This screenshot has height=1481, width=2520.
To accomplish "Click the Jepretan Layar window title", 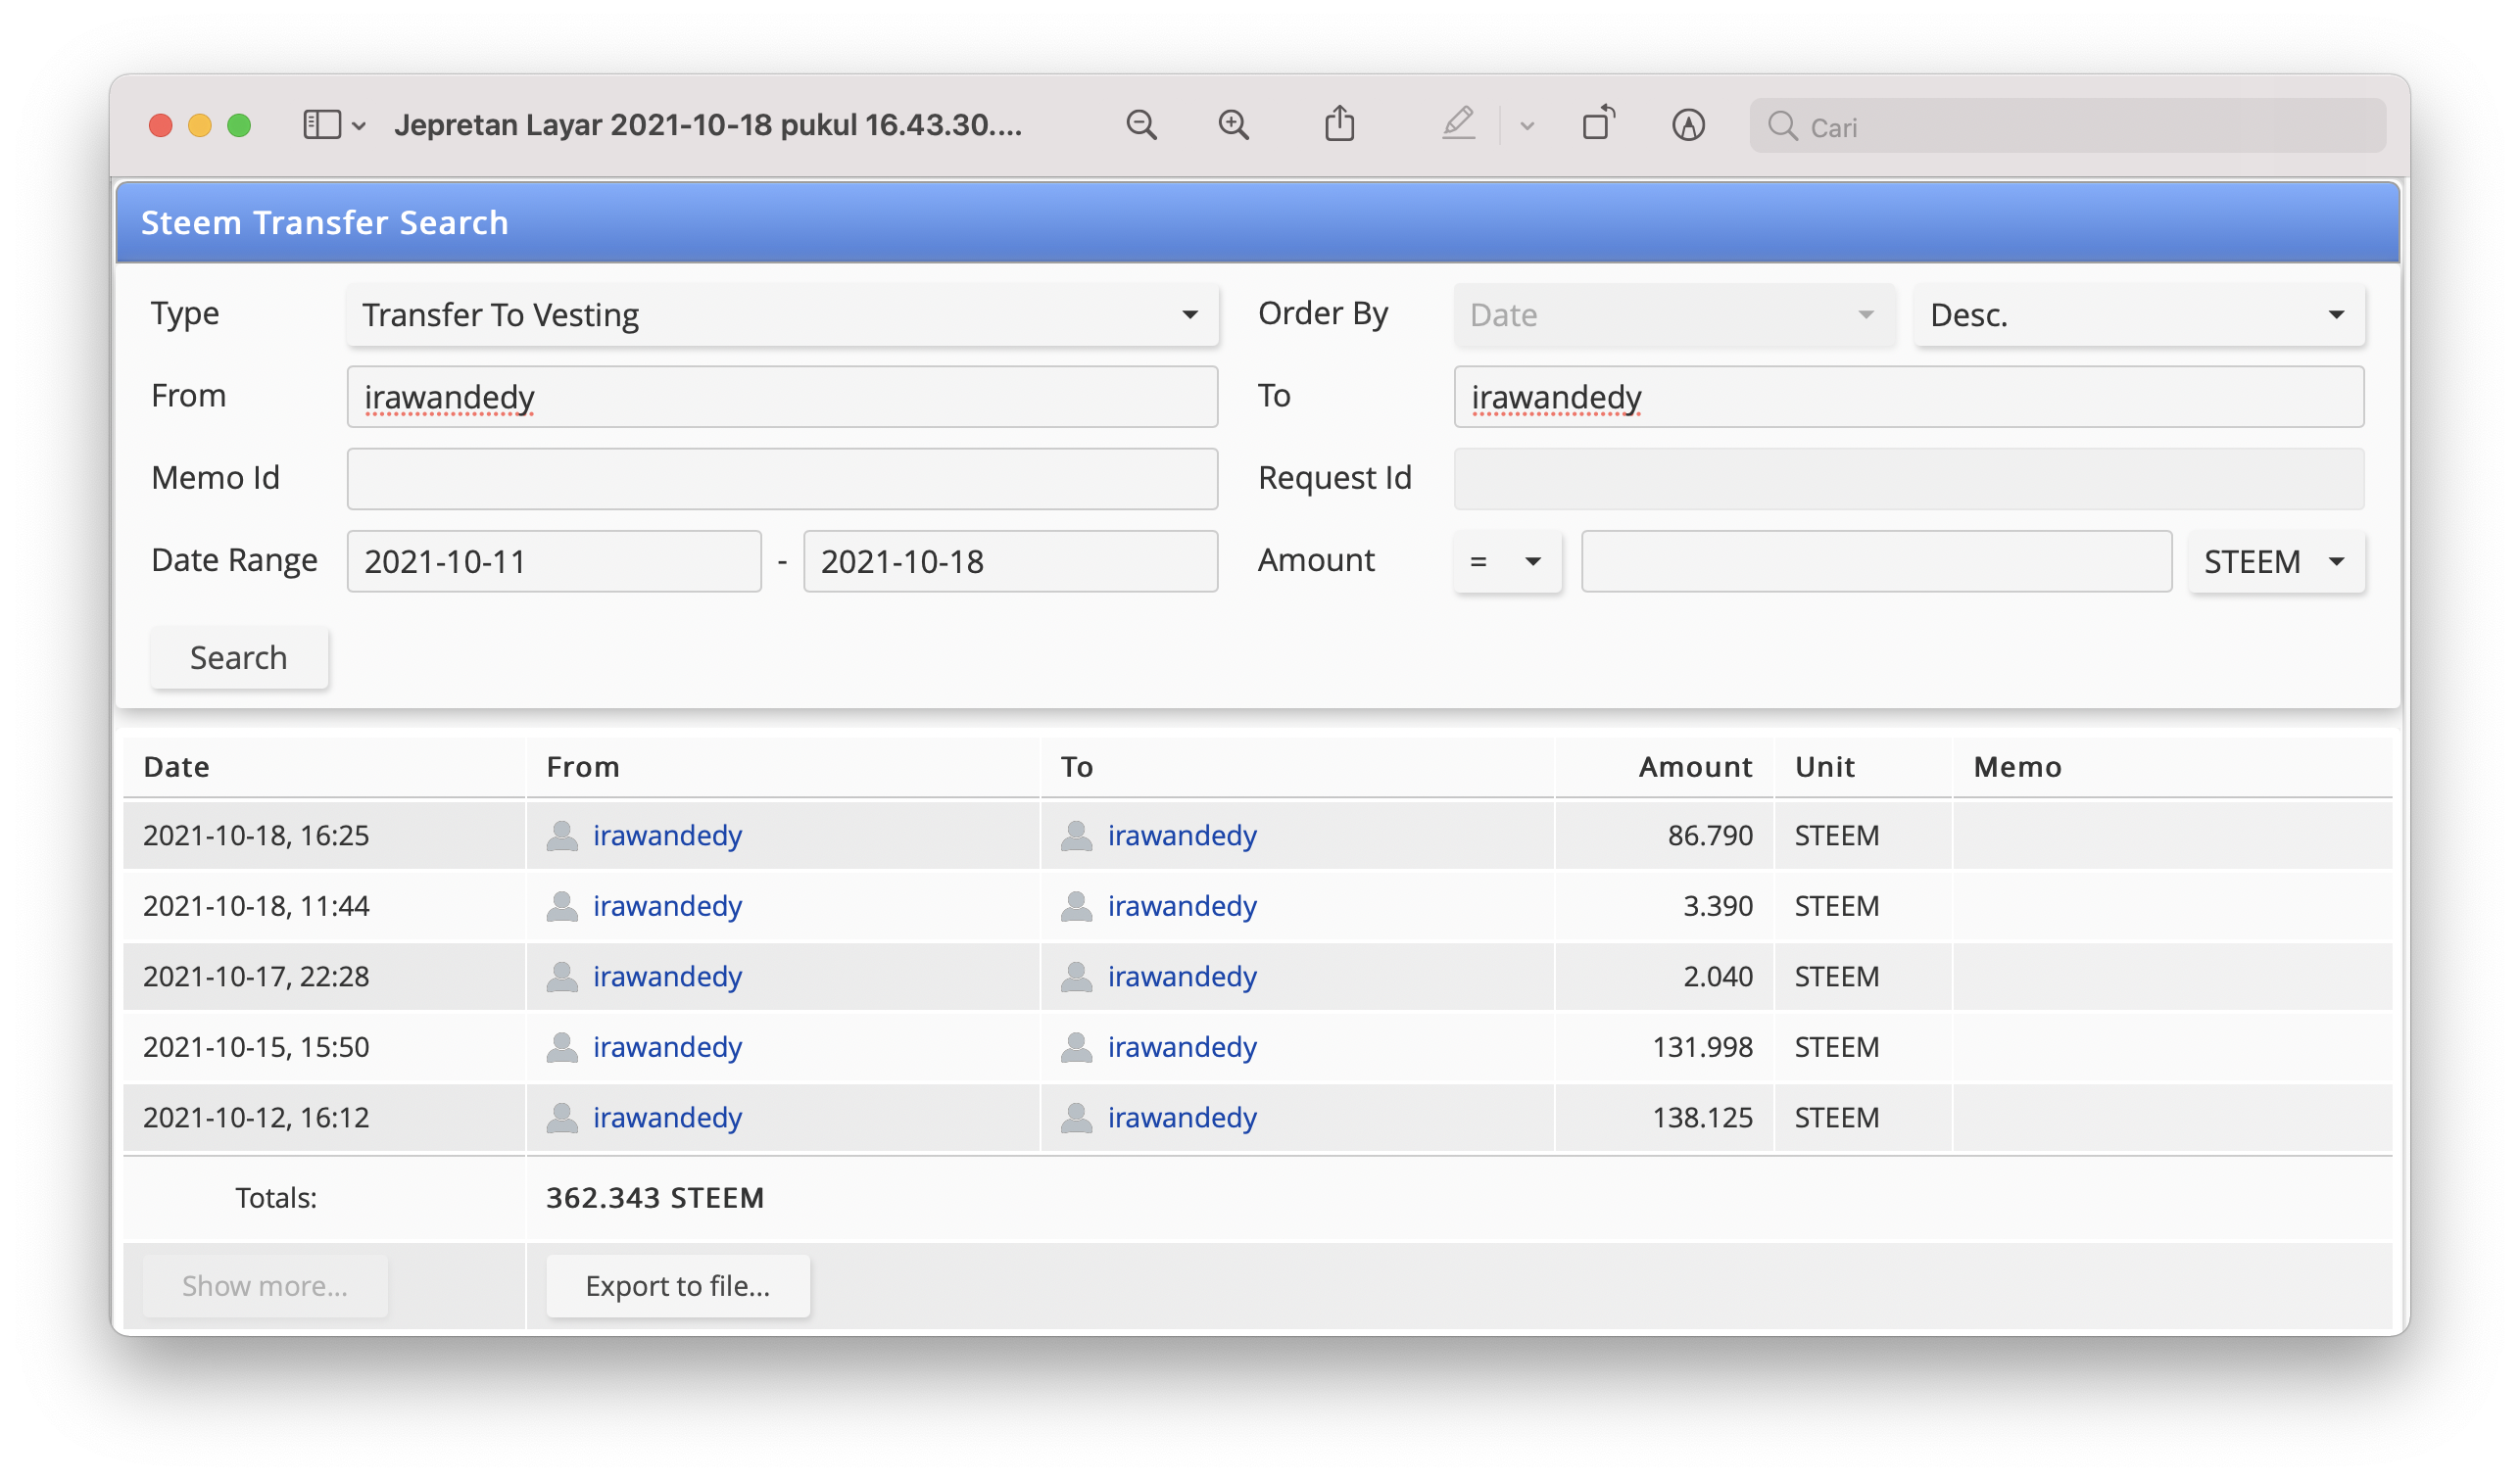I will pyautogui.click(x=708, y=125).
